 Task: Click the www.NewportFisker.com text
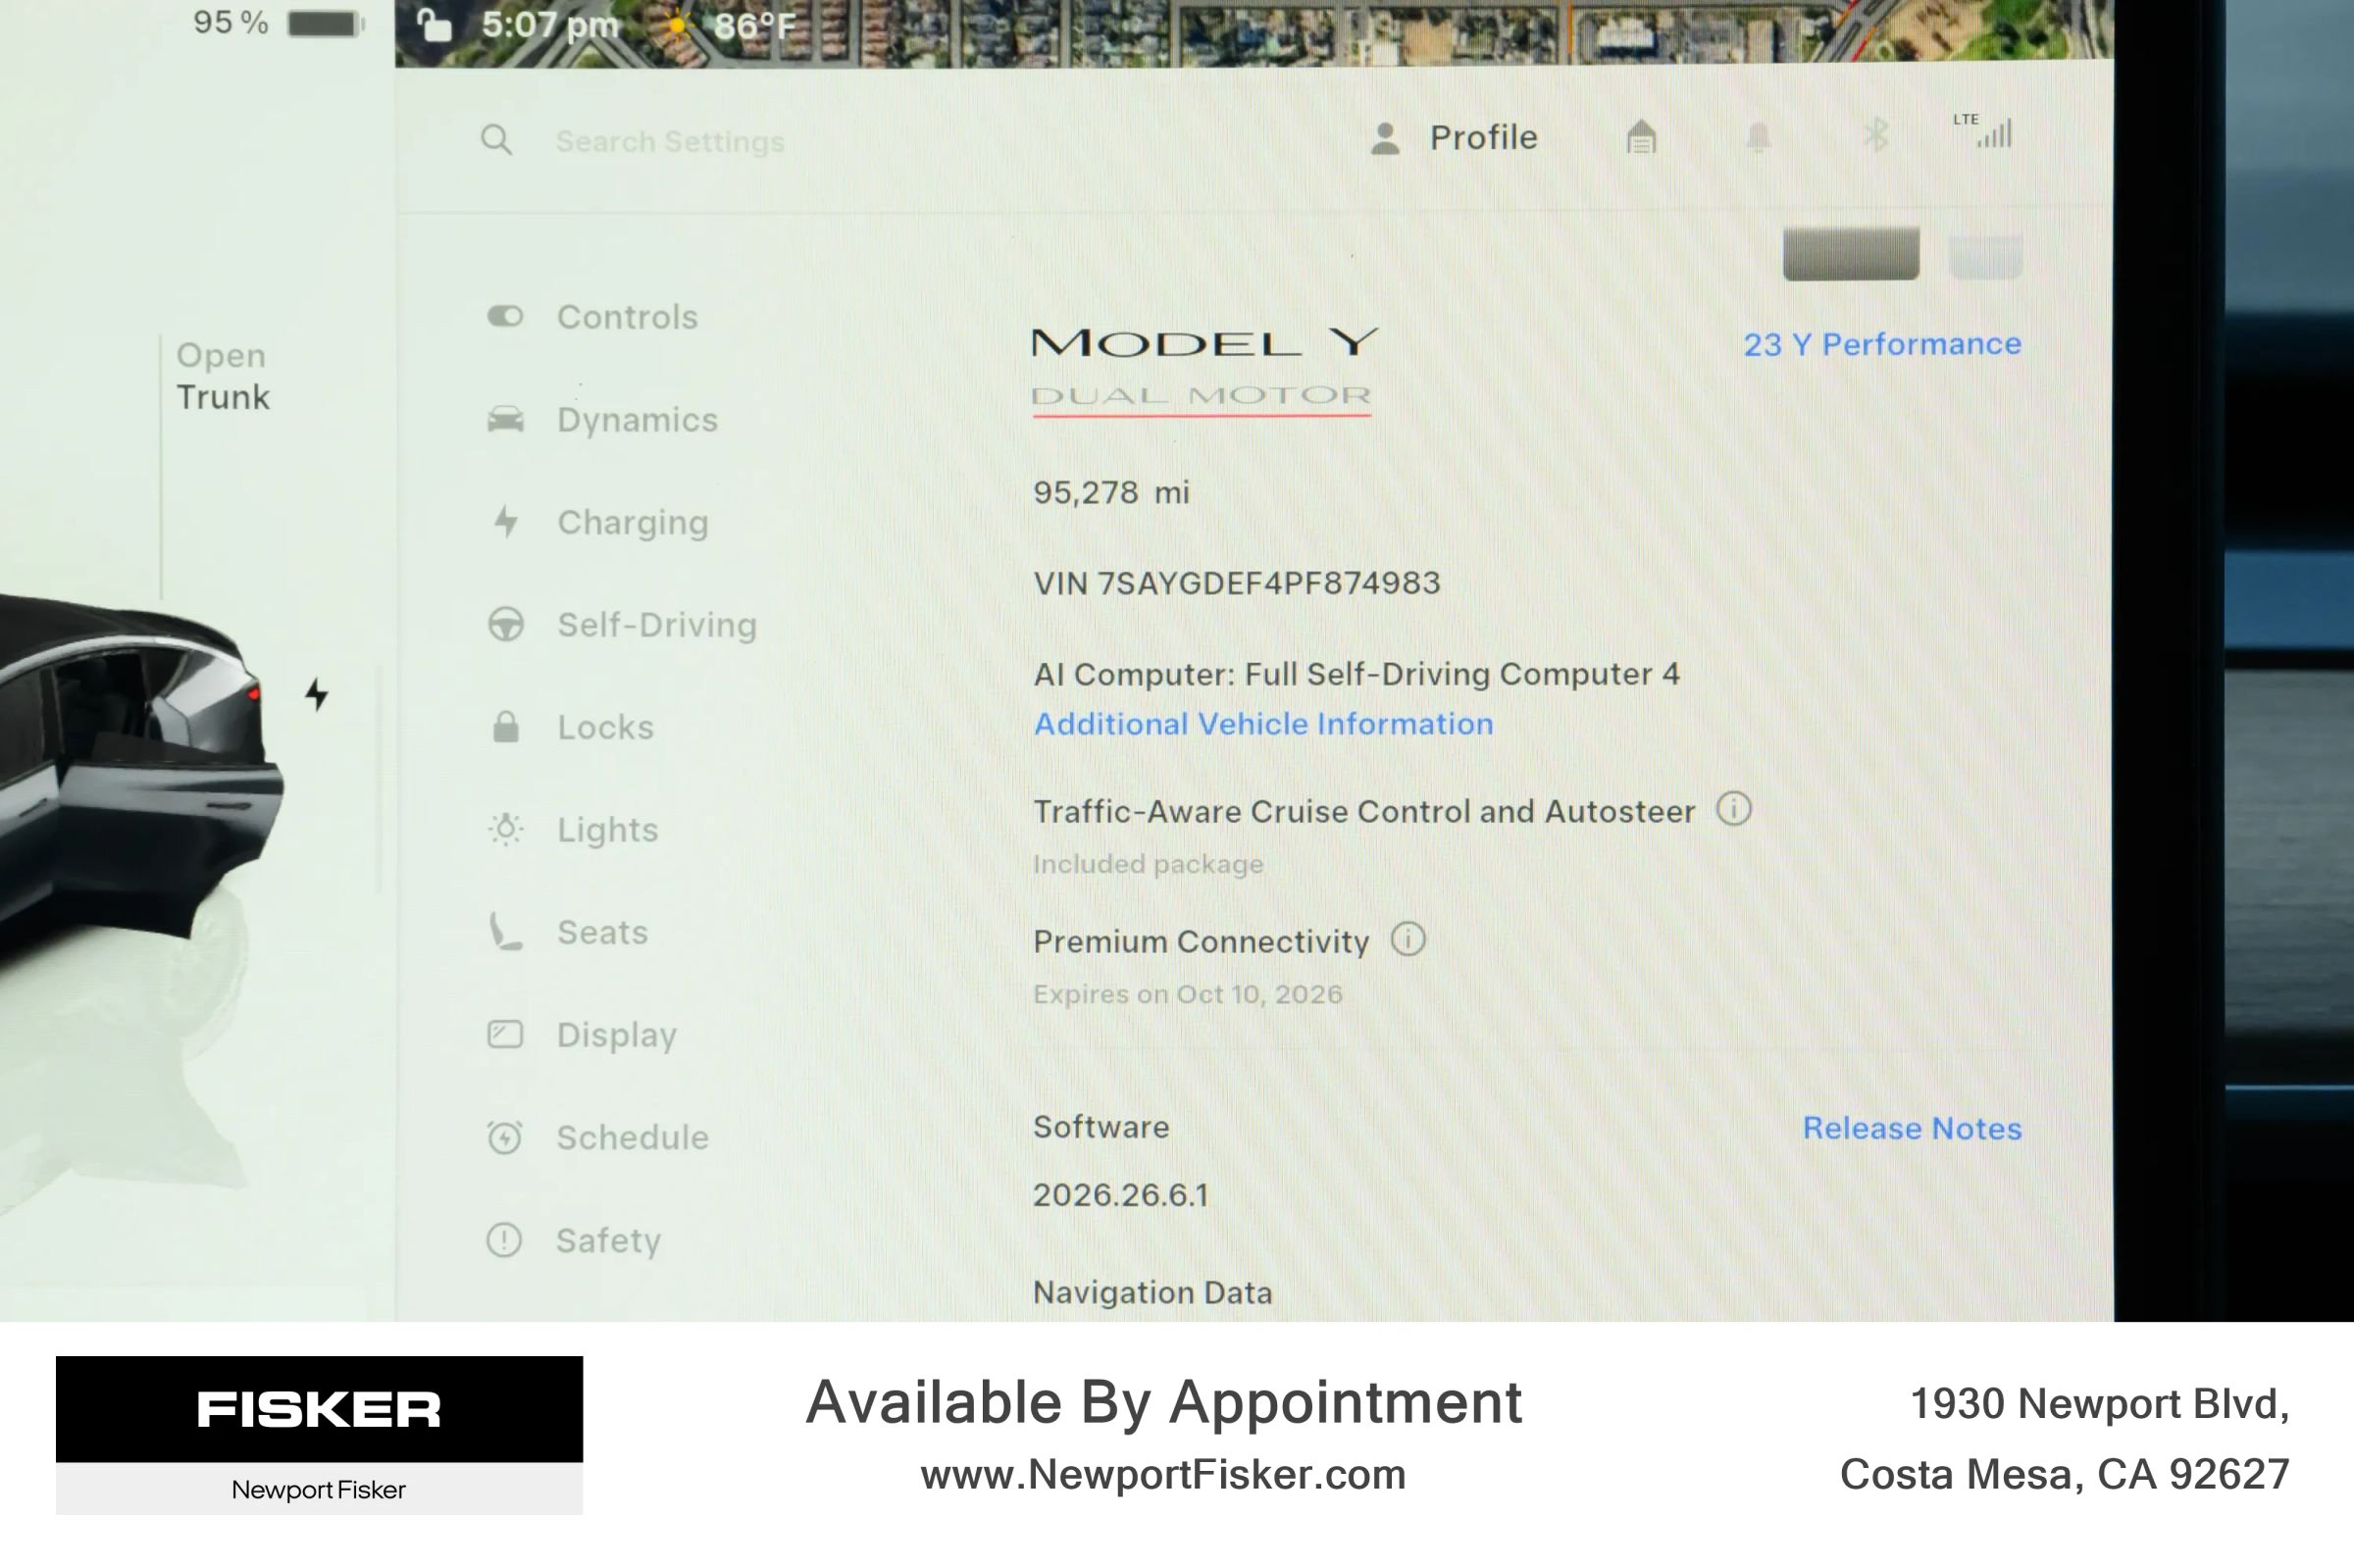coord(1163,1474)
